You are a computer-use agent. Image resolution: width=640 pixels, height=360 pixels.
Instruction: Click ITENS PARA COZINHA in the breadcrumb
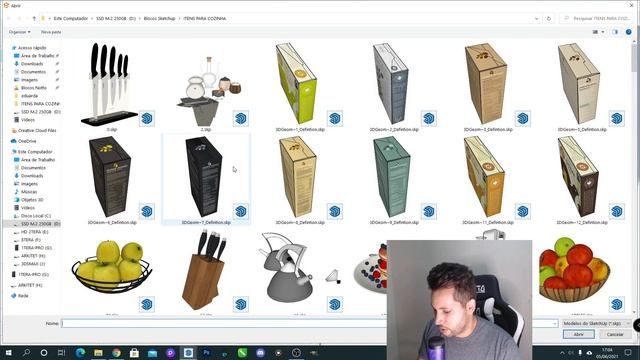[x=204, y=18]
